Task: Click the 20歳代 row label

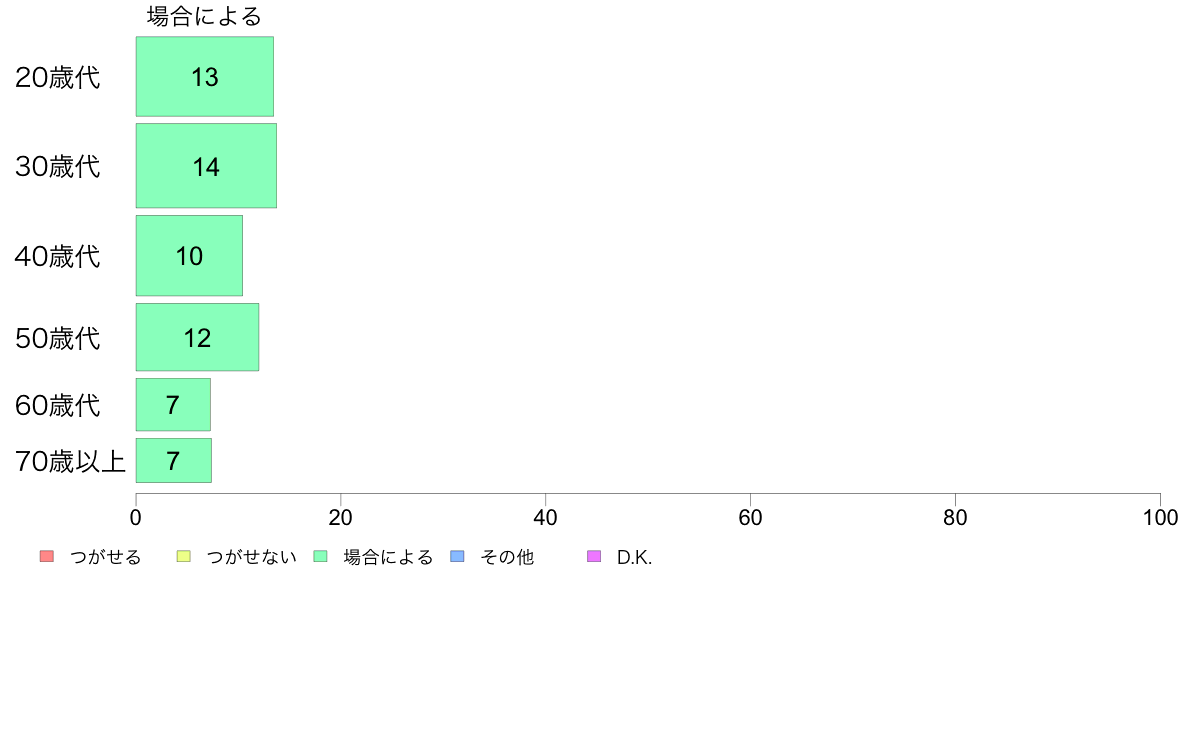Action: [58, 77]
